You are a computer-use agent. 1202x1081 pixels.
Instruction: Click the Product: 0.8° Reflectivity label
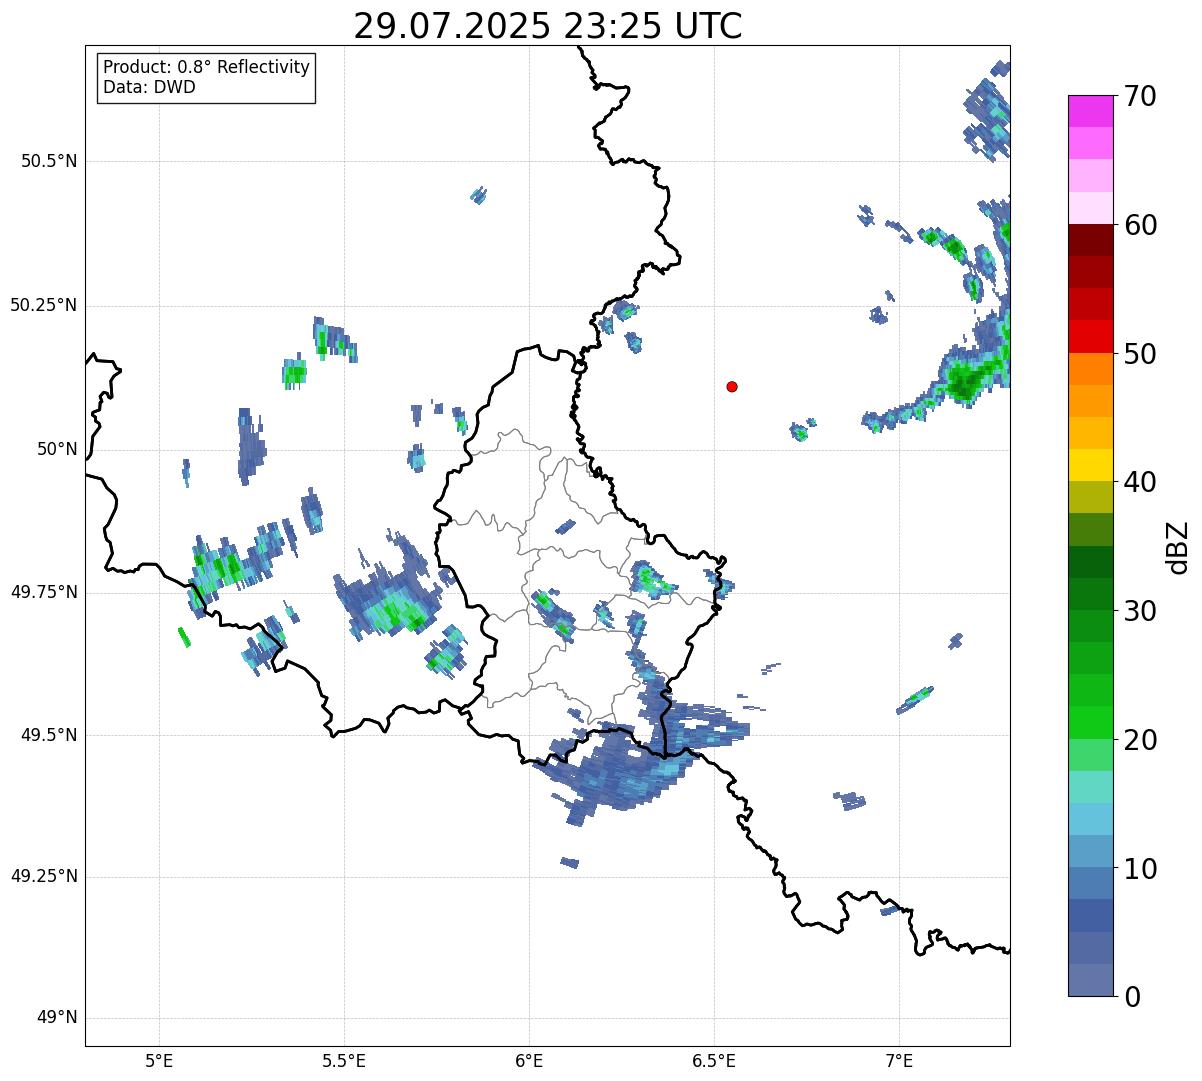(207, 67)
